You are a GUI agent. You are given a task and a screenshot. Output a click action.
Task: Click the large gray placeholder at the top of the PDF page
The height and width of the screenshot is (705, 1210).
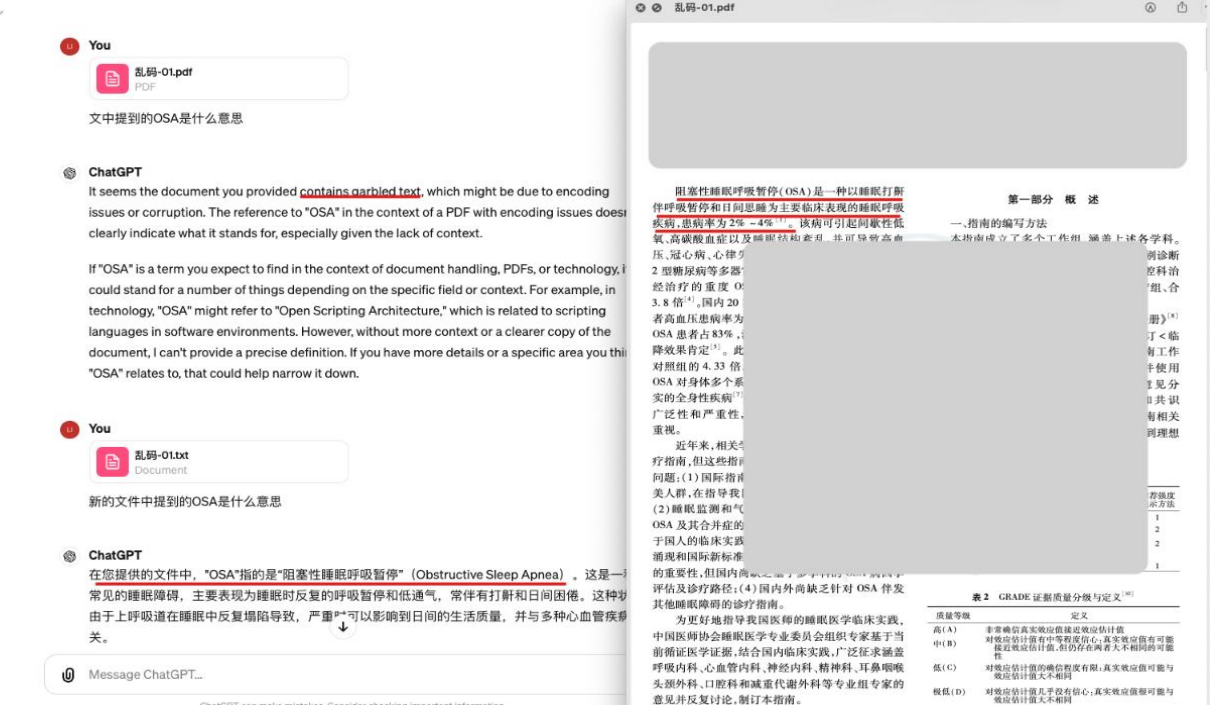[917, 105]
